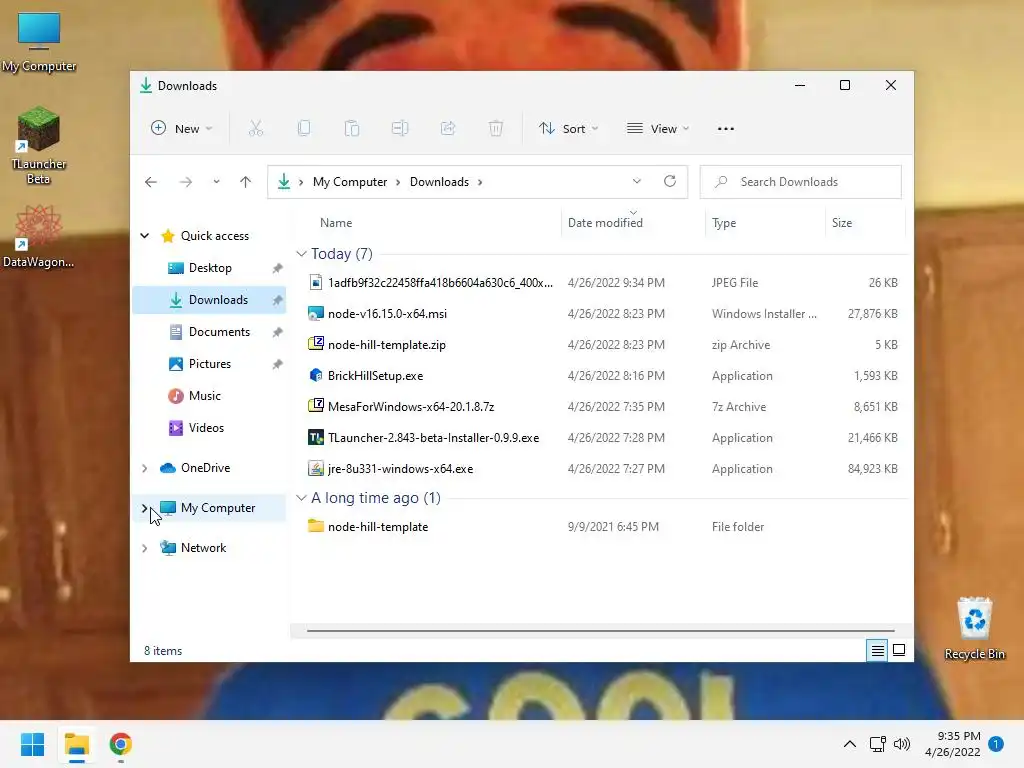
Task: Select Downloads in navigation pane
Action: [x=209, y=300]
